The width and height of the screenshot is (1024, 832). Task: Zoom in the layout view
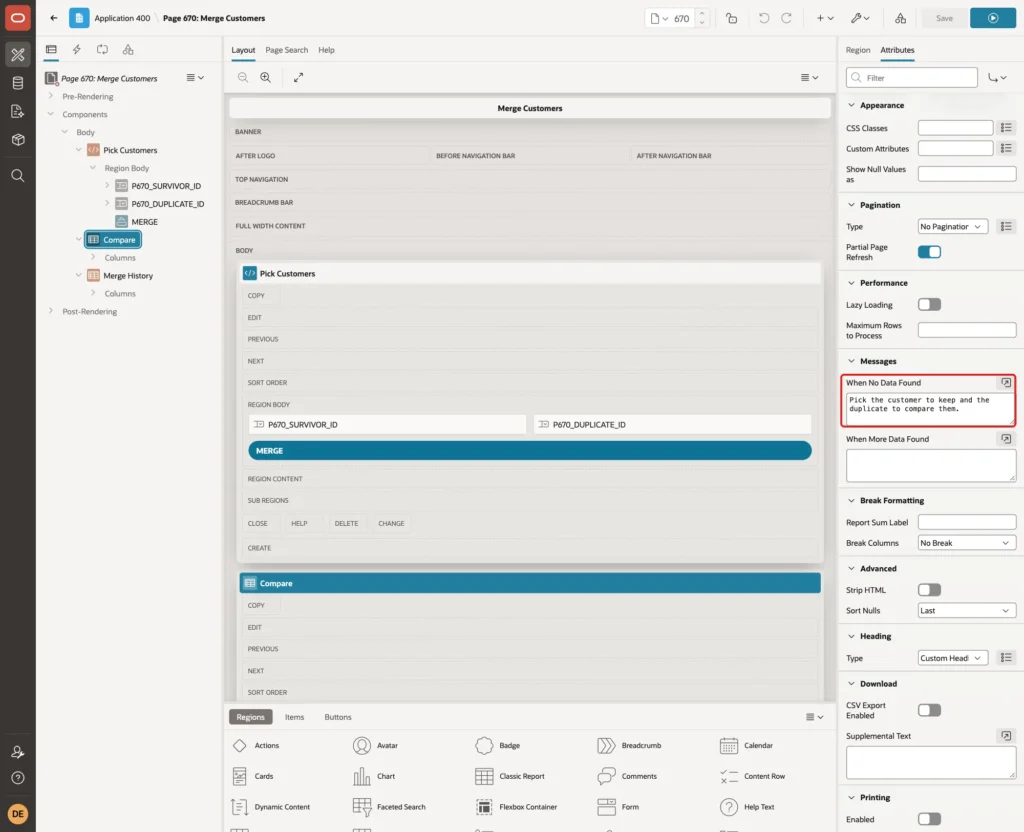pos(266,78)
